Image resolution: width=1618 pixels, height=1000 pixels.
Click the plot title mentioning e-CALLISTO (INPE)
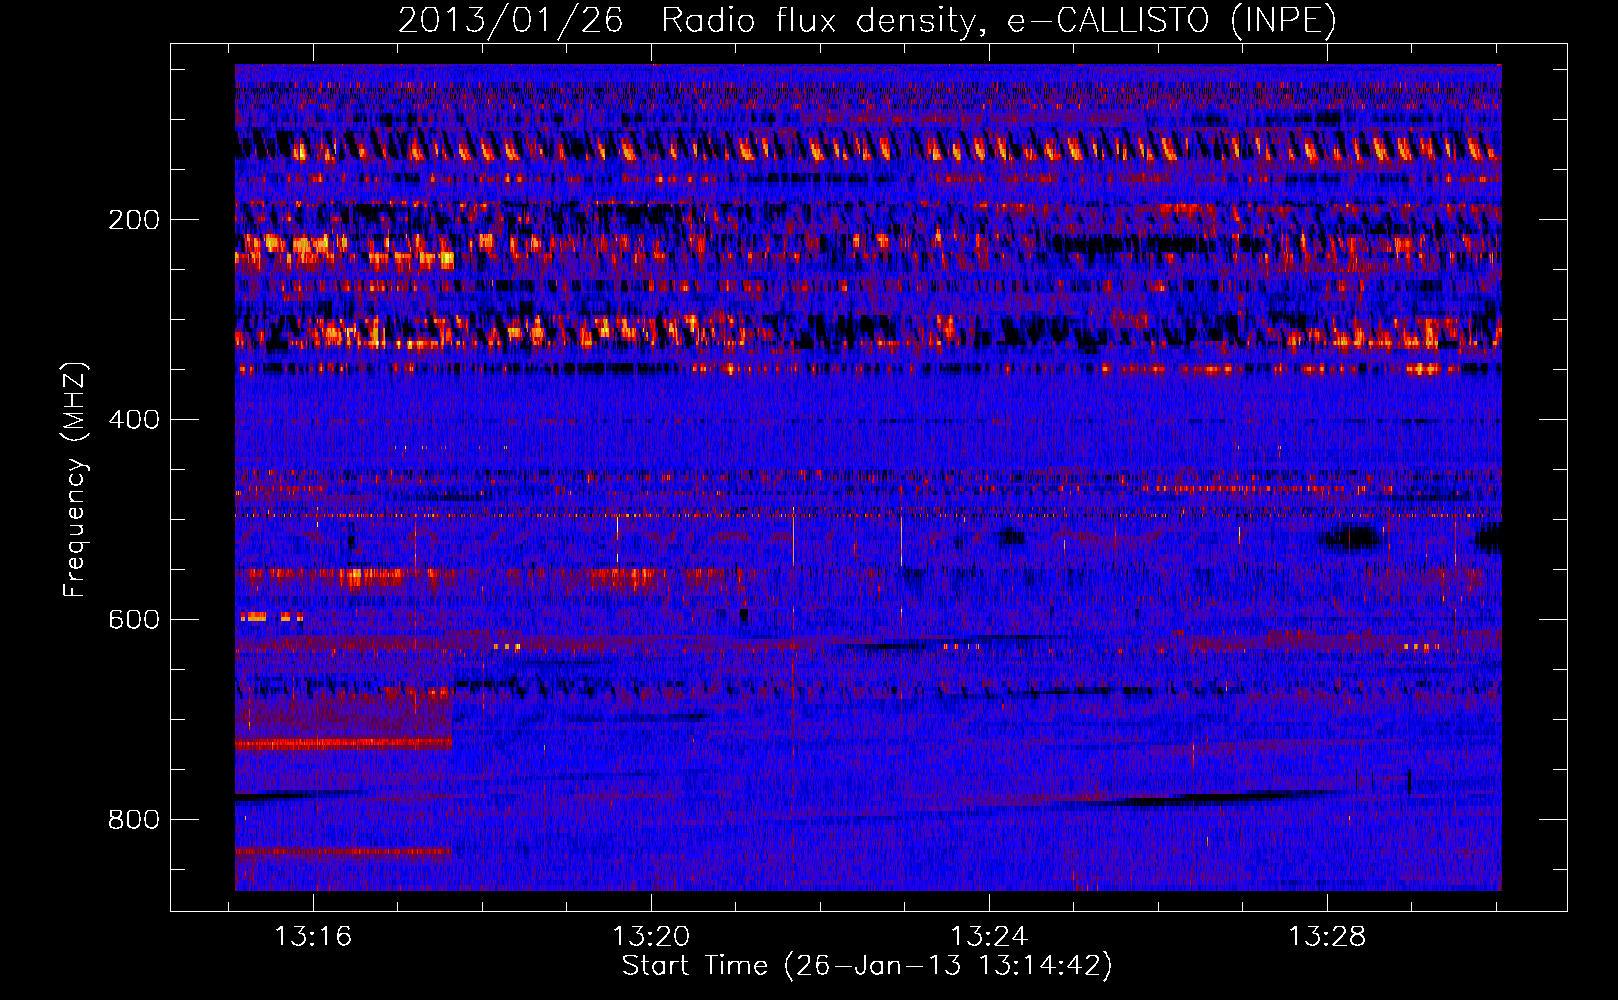tap(867, 20)
